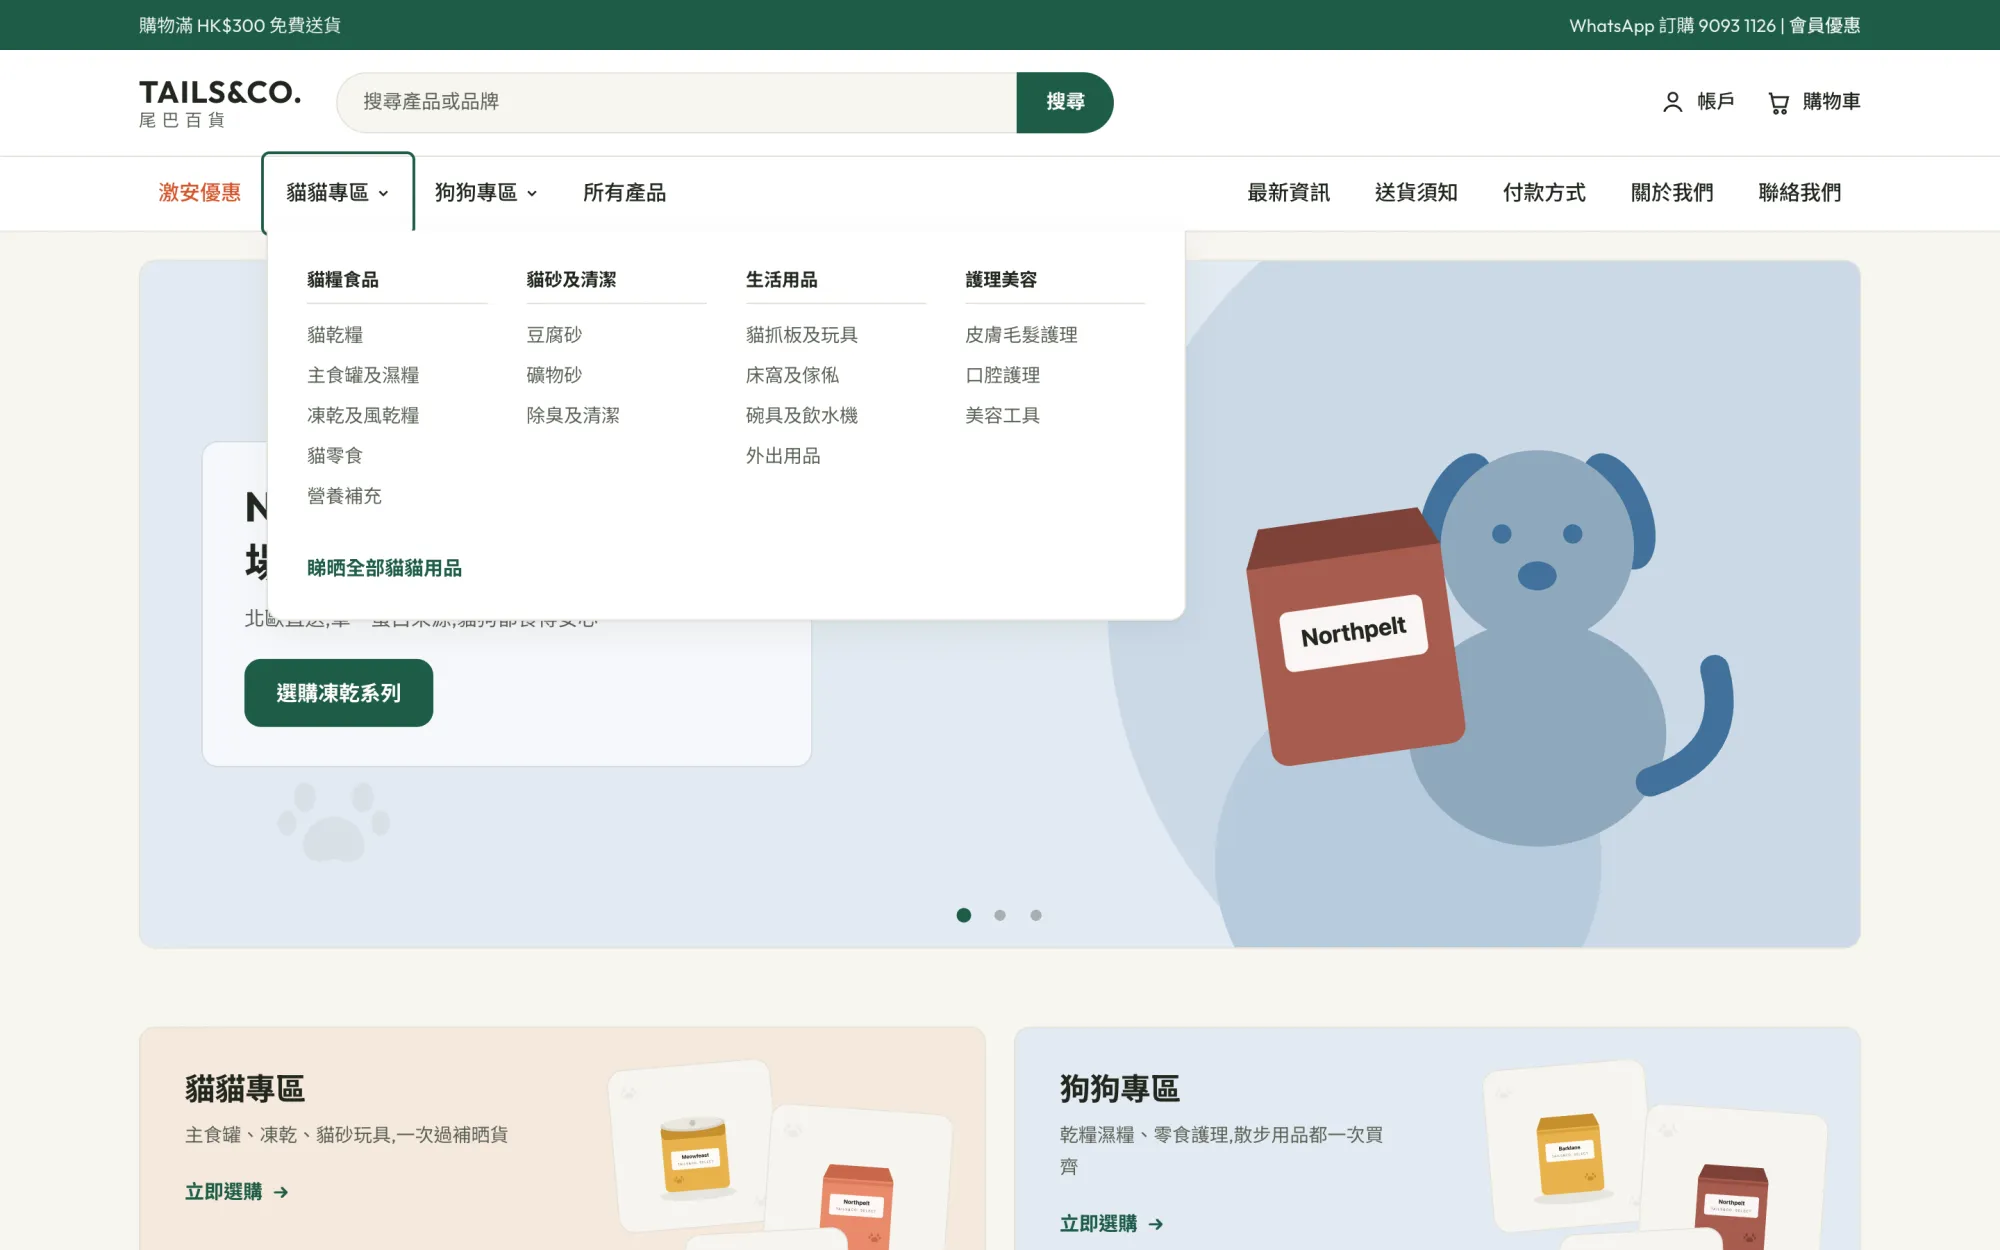Go to second carousel slide dot
The image size is (2000, 1250).
(x=1000, y=915)
